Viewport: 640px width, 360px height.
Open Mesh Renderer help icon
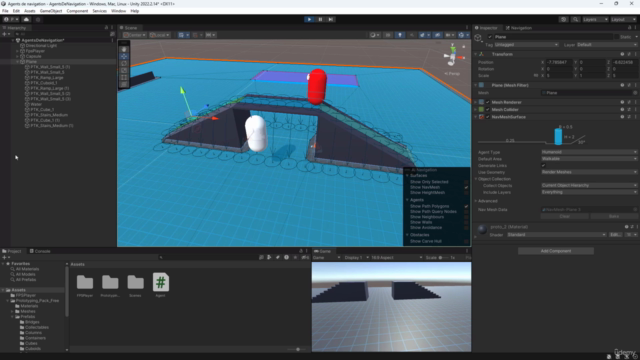(x=622, y=102)
